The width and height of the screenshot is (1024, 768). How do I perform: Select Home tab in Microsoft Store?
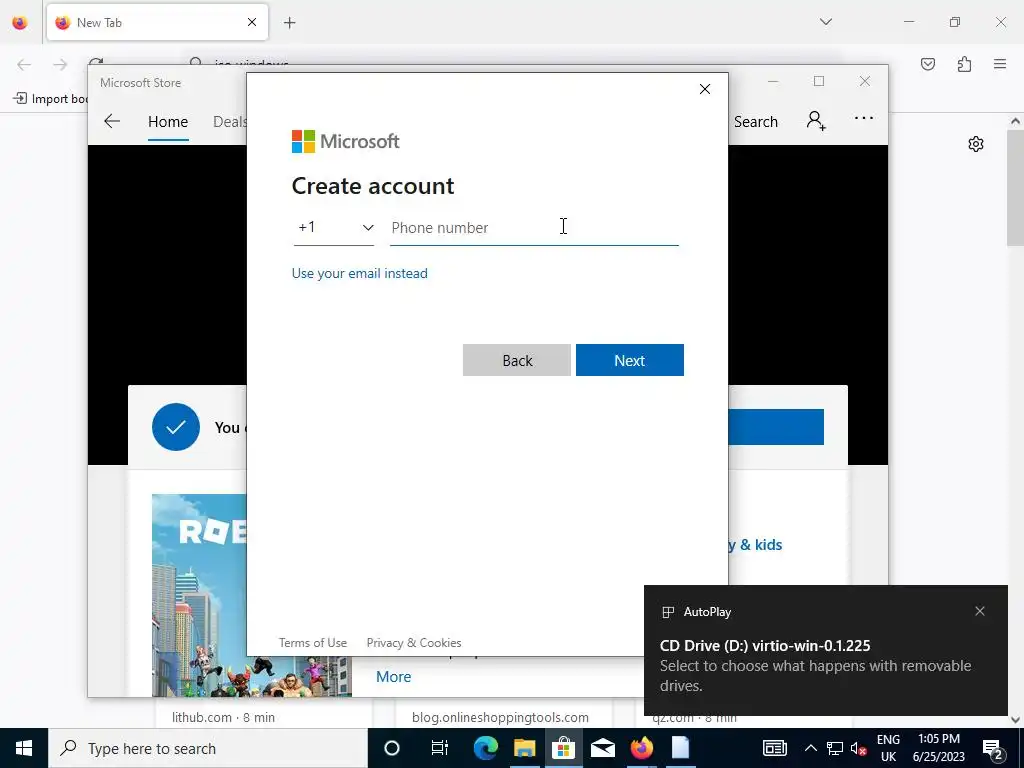coord(168,121)
